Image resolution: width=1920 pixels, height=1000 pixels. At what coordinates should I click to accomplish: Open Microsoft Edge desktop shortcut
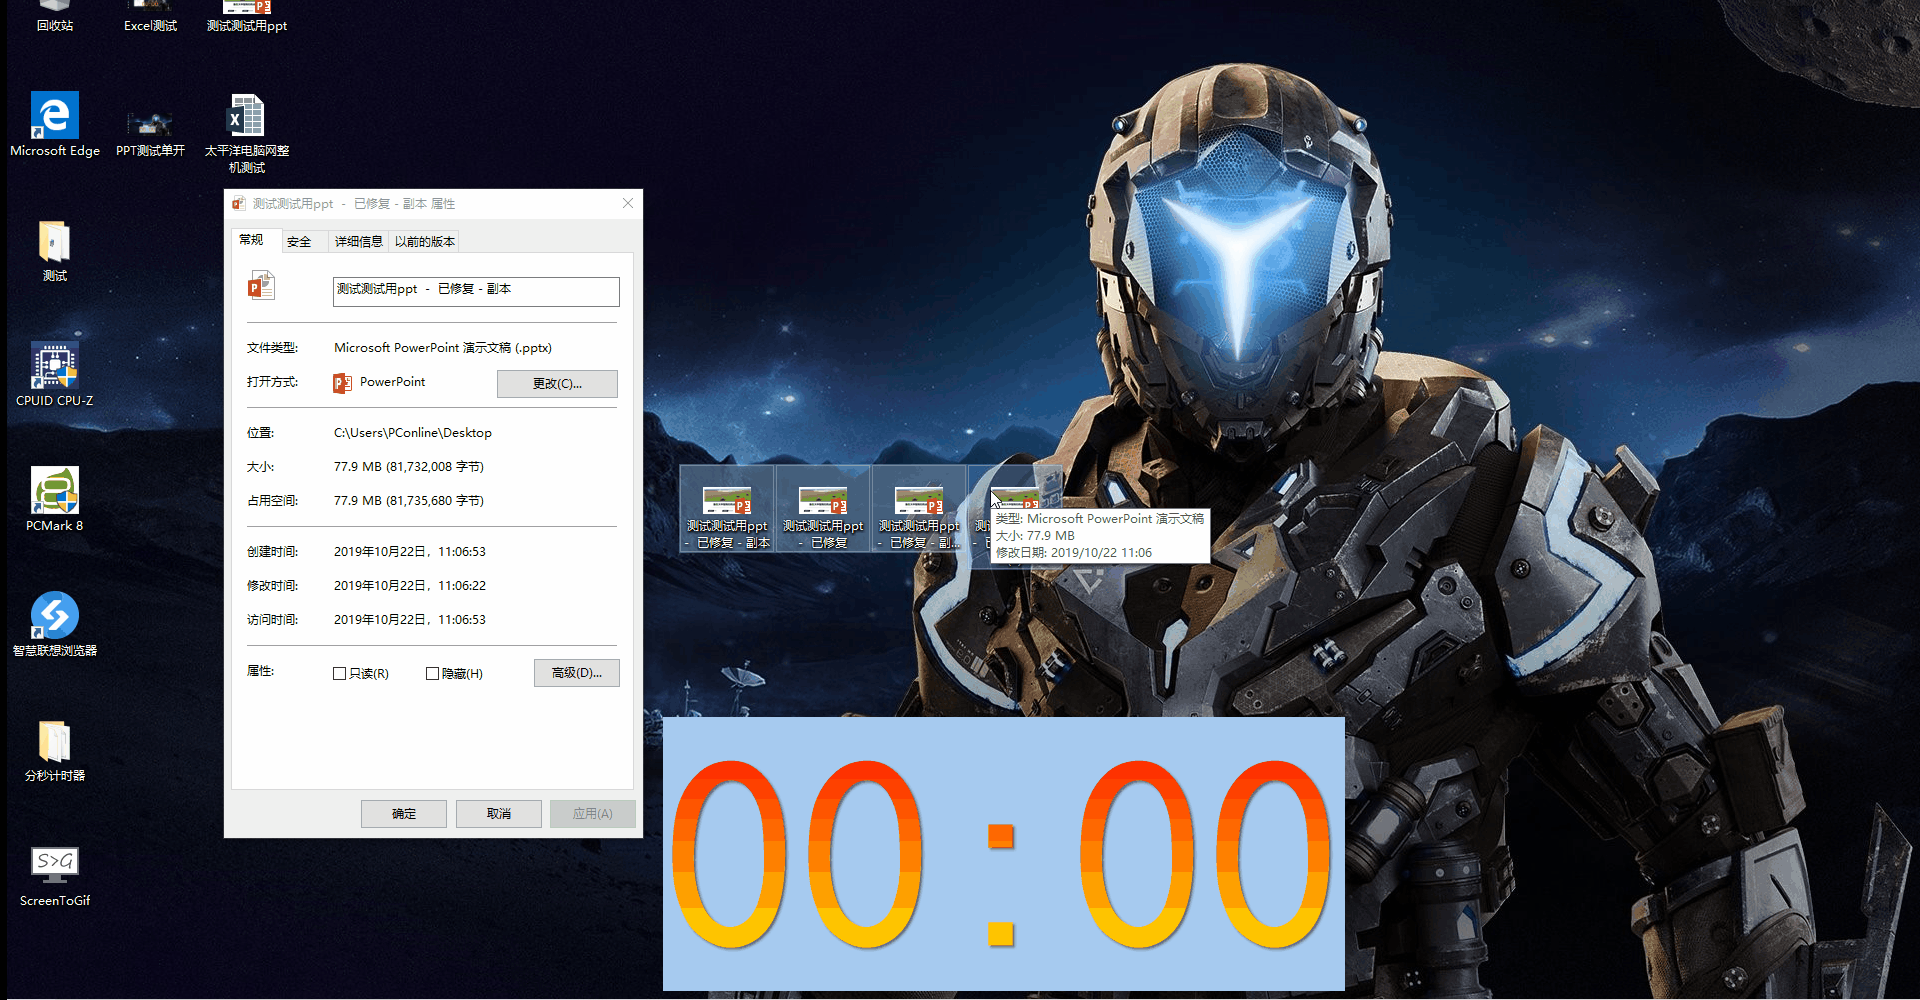click(x=55, y=125)
